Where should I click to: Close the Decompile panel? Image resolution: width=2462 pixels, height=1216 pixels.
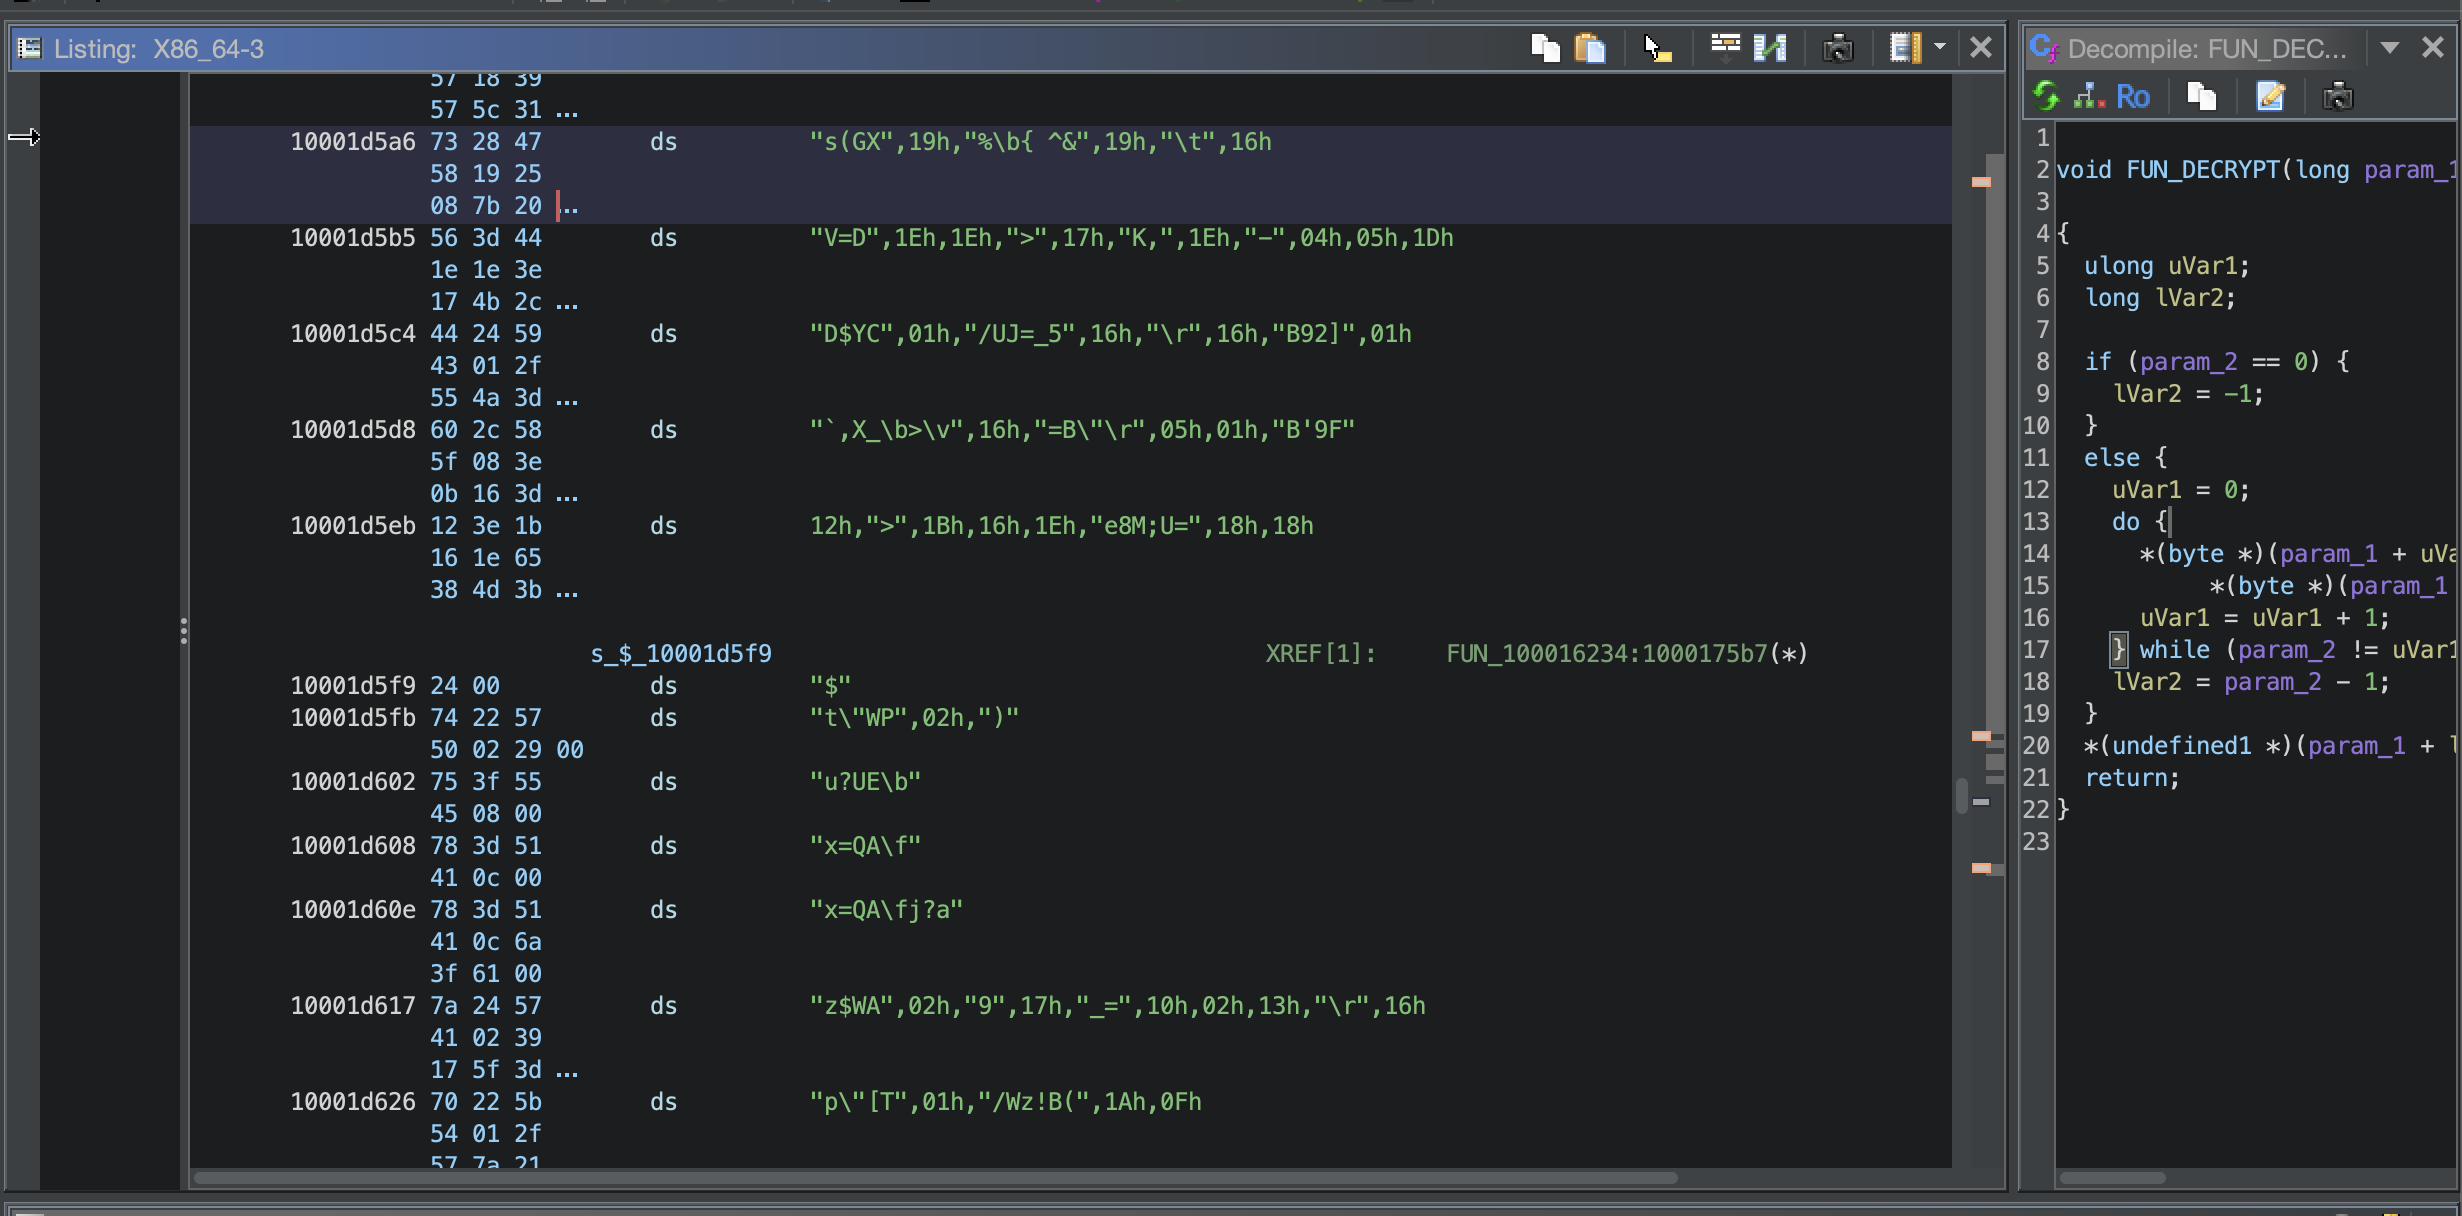pos(2433,47)
